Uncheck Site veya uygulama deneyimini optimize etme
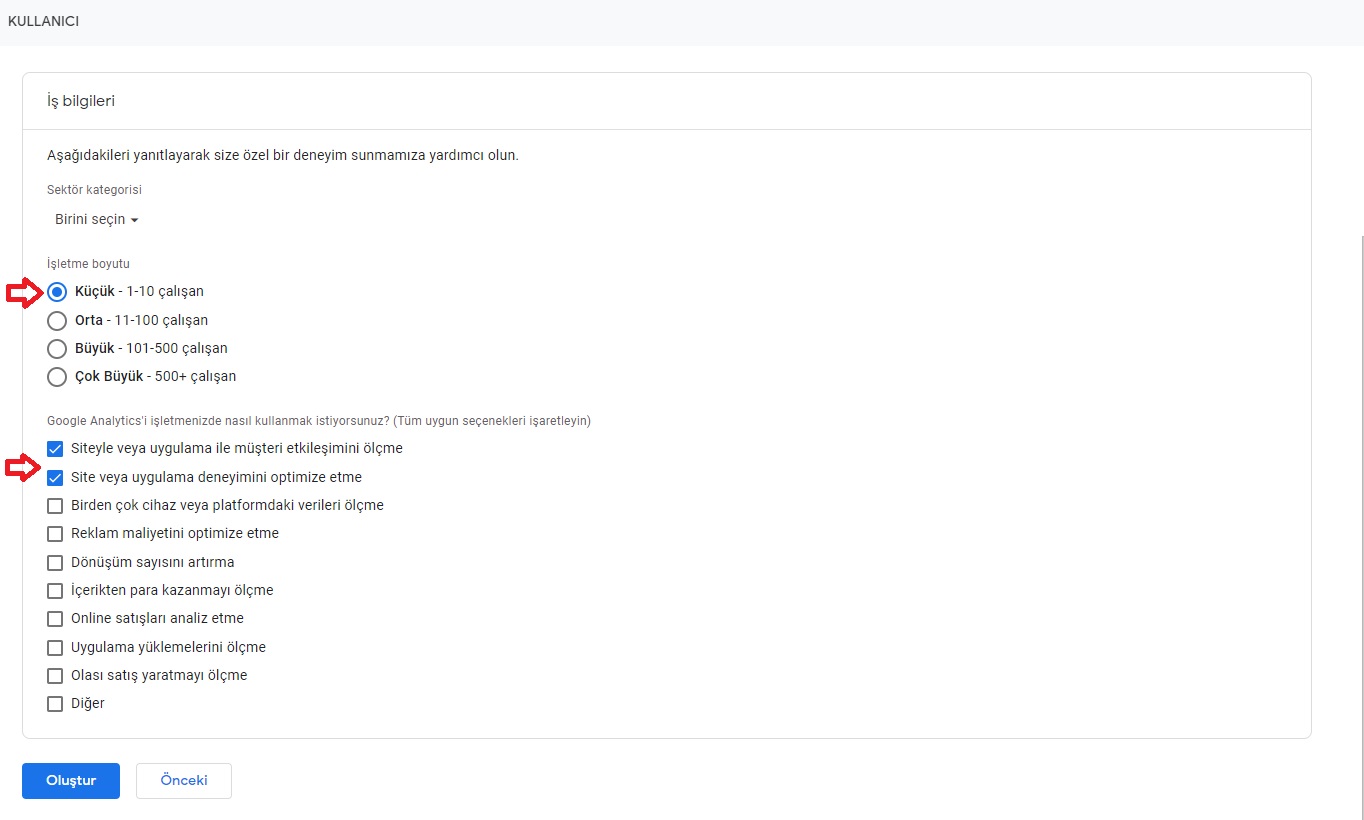Image resolution: width=1364 pixels, height=820 pixels. (x=55, y=478)
